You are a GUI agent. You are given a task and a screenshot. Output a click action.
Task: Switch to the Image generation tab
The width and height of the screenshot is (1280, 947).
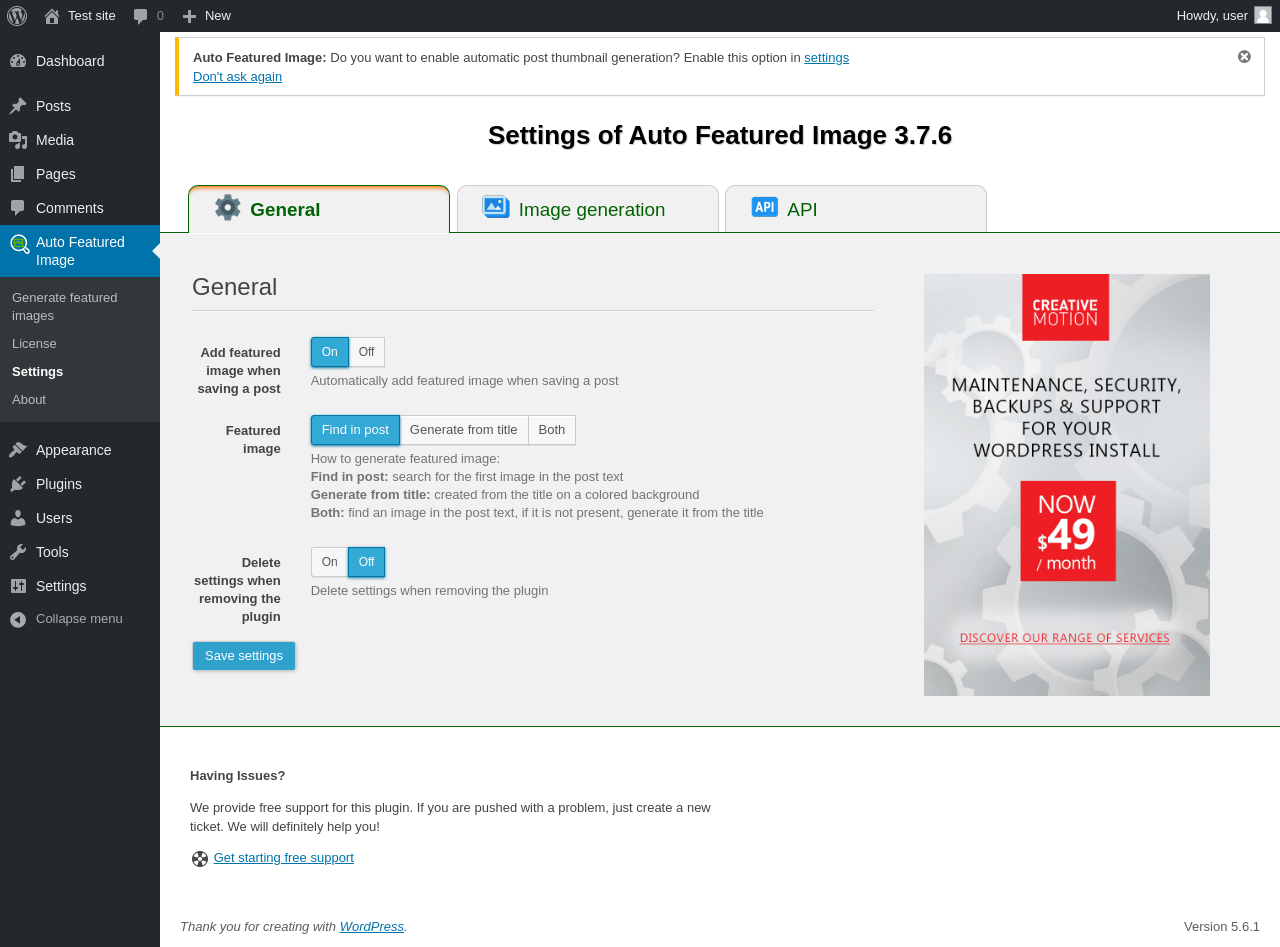[x=588, y=209]
